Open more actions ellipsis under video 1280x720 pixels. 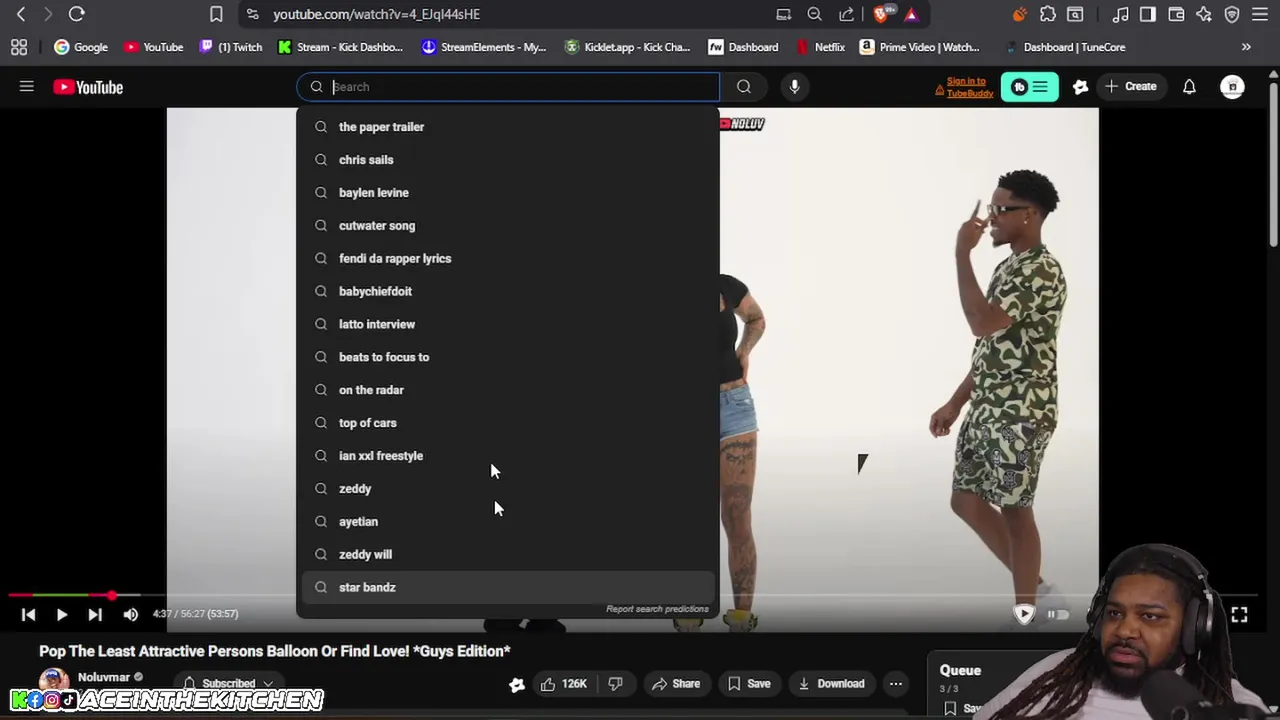896,684
